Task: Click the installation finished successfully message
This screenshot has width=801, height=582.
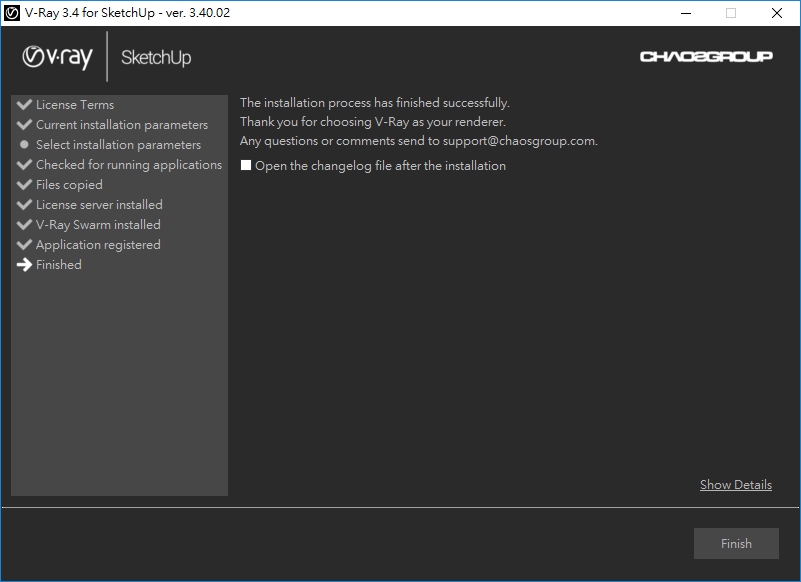Action: point(374,103)
